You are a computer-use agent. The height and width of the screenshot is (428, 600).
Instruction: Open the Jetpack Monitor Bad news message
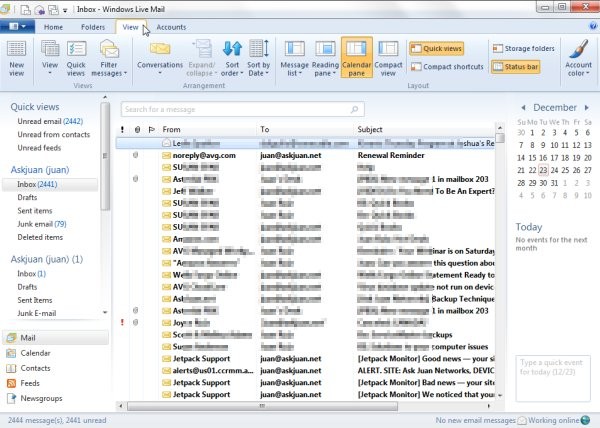click(305, 382)
